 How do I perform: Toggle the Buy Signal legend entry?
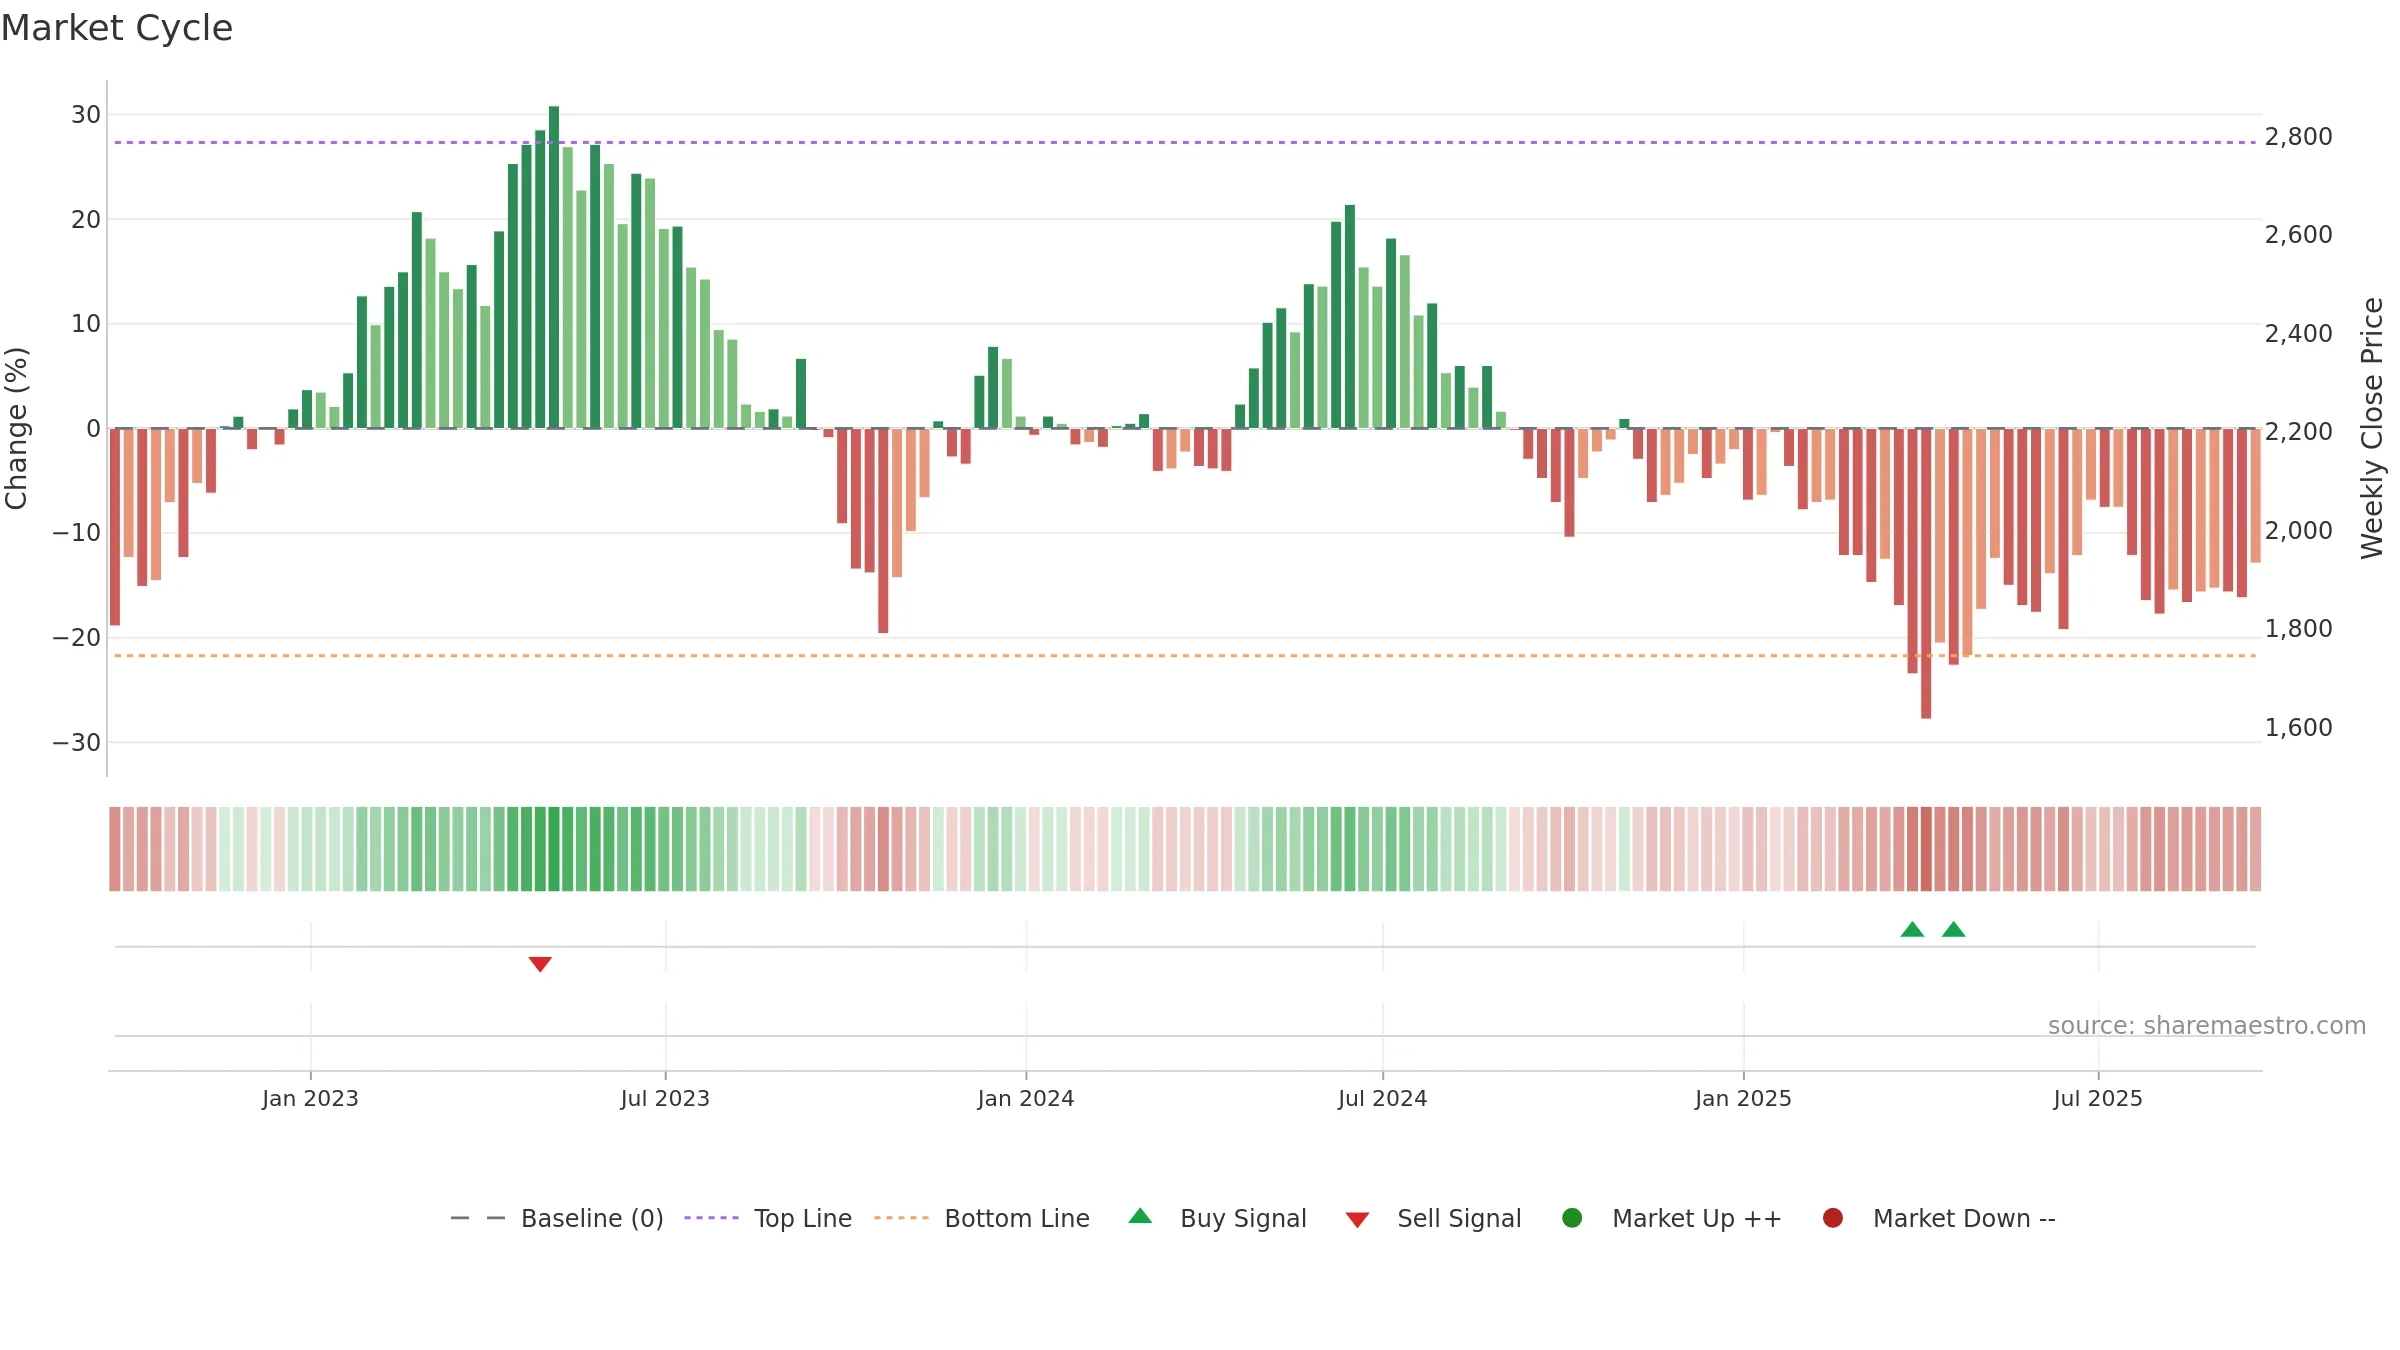[1217, 1218]
